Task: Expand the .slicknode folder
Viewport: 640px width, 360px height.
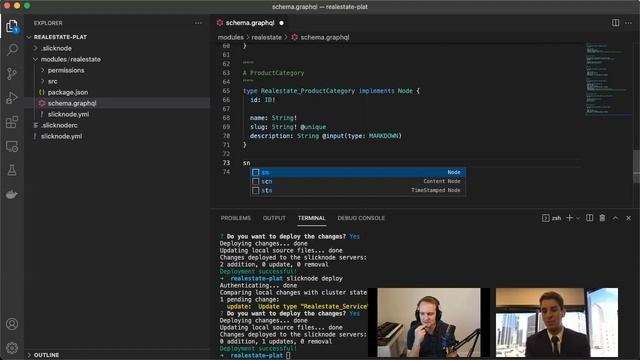Action: pyautogui.click(x=36, y=48)
